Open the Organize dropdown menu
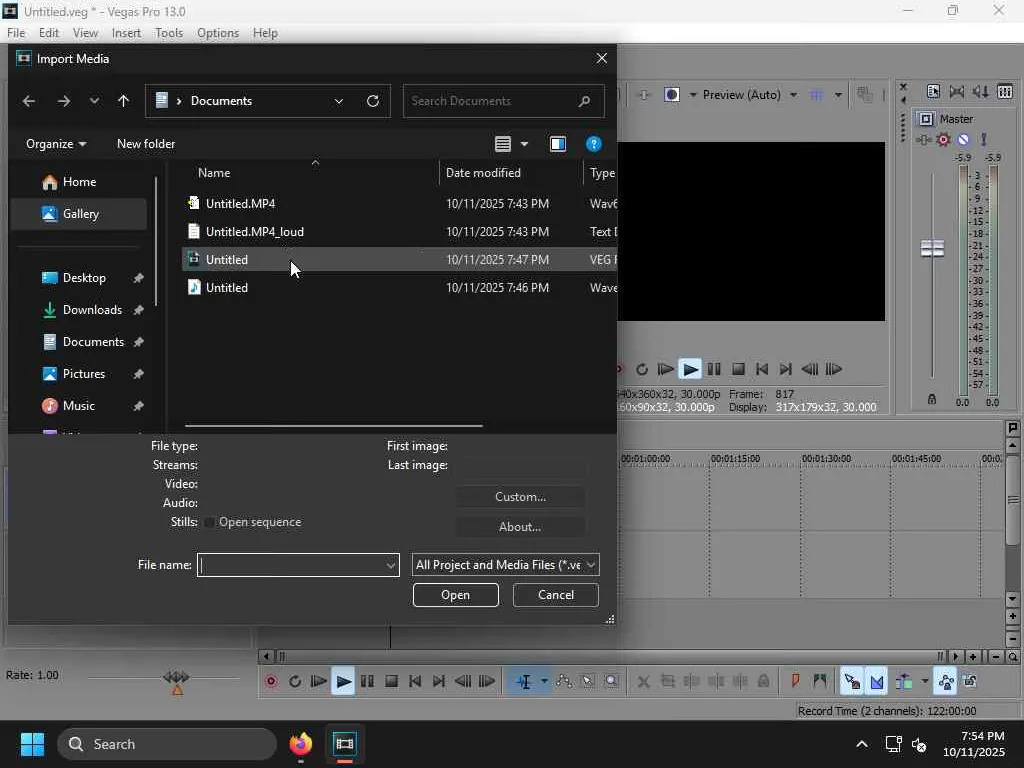 coord(56,144)
